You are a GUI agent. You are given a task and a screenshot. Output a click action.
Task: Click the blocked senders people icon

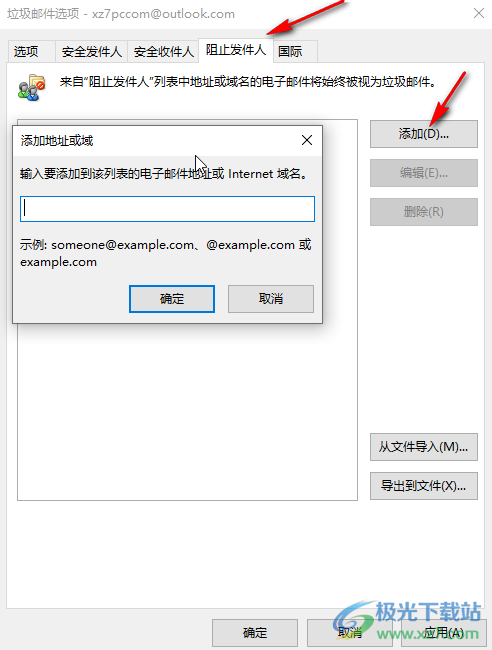tap(31, 87)
